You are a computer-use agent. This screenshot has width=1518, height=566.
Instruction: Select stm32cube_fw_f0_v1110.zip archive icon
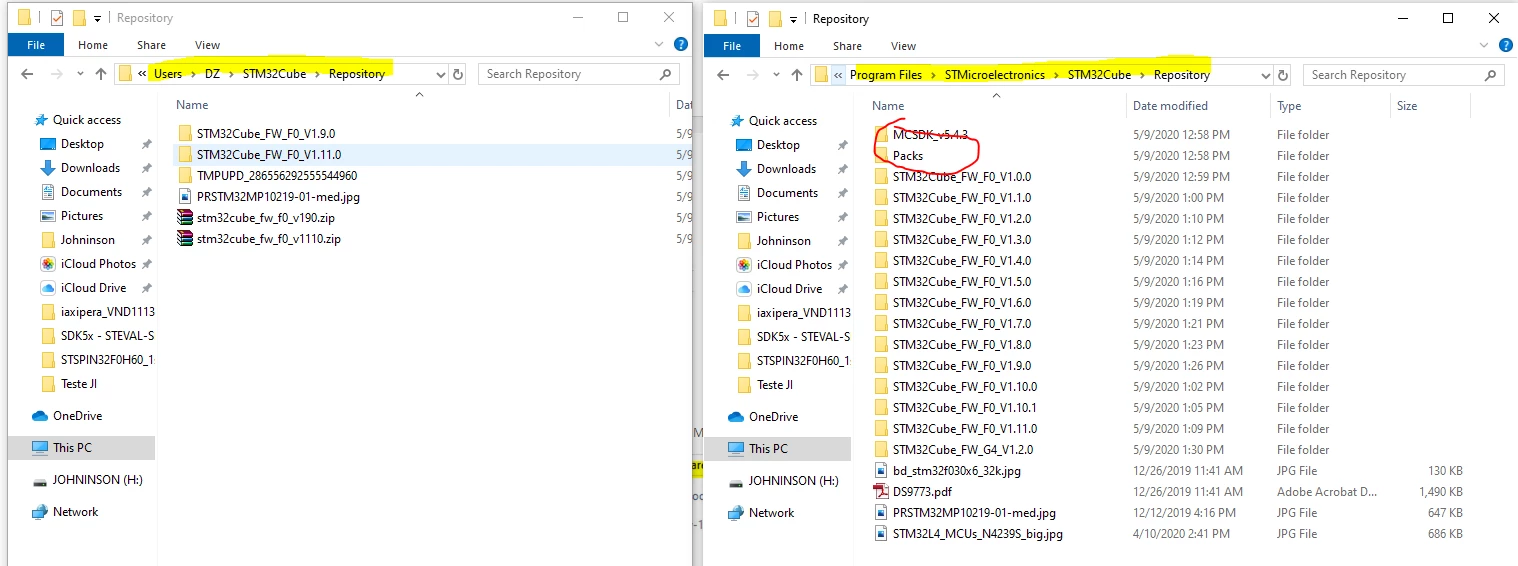(184, 239)
